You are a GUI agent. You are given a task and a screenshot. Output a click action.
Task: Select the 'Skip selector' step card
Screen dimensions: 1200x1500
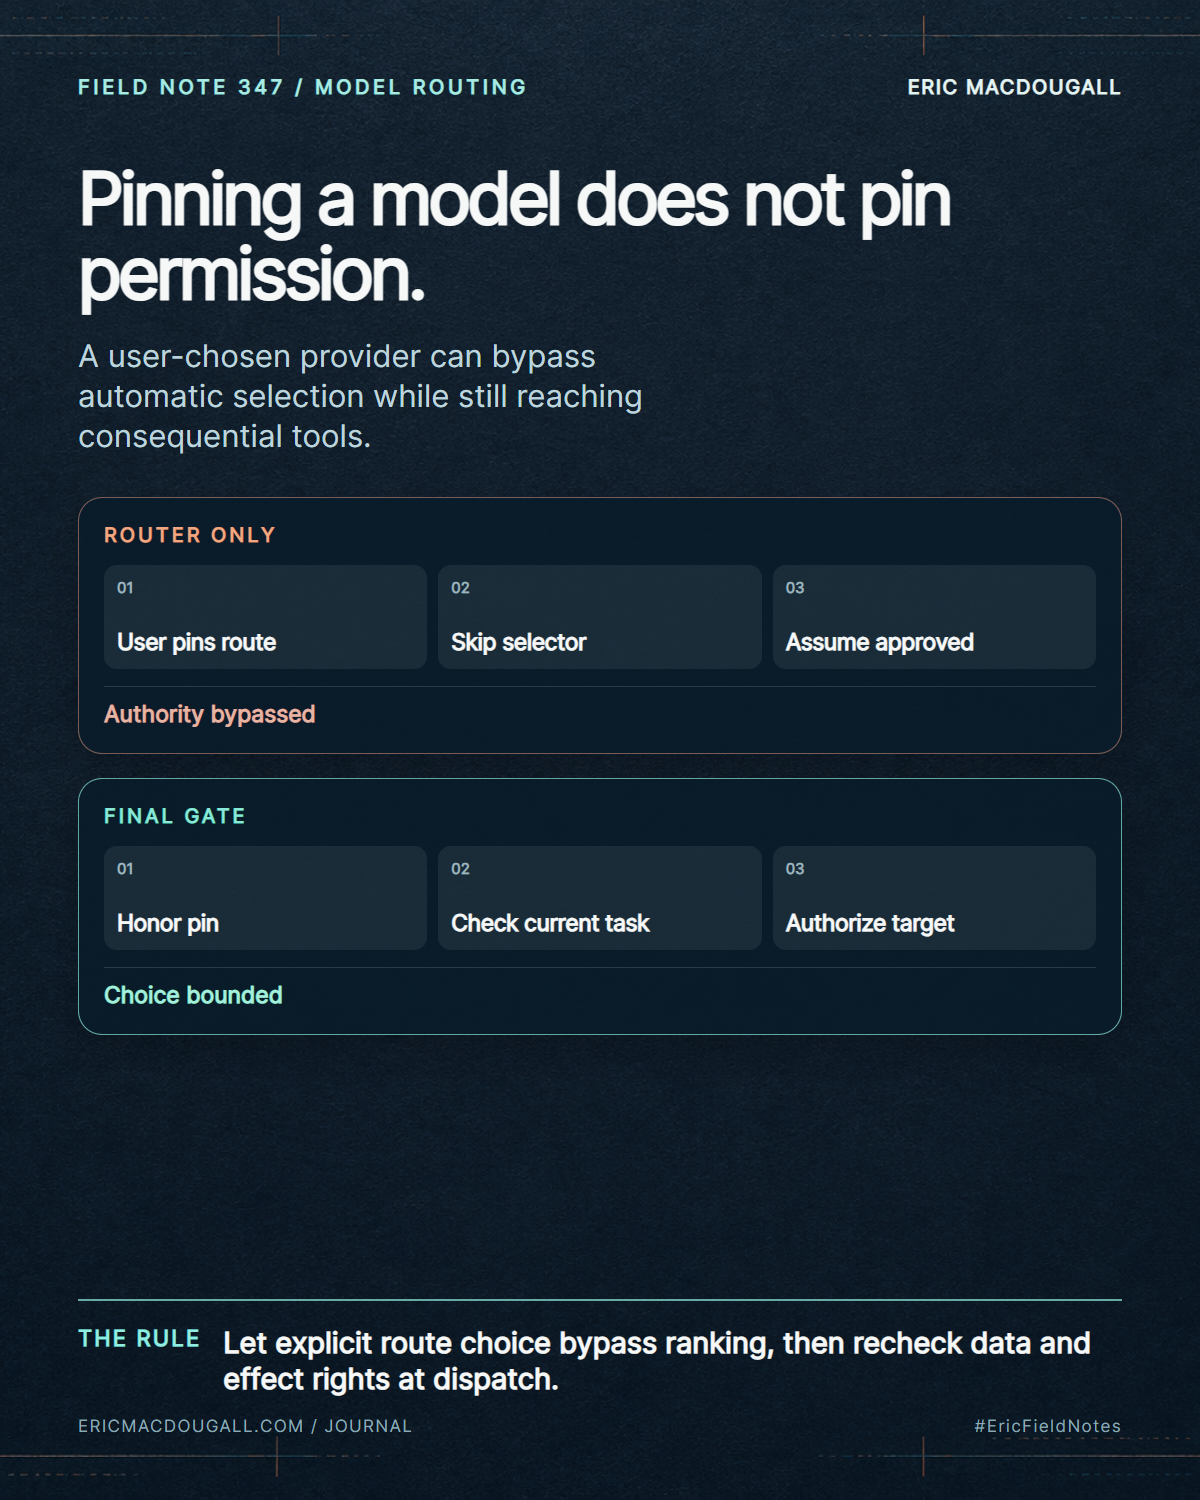pyautogui.click(x=599, y=617)
